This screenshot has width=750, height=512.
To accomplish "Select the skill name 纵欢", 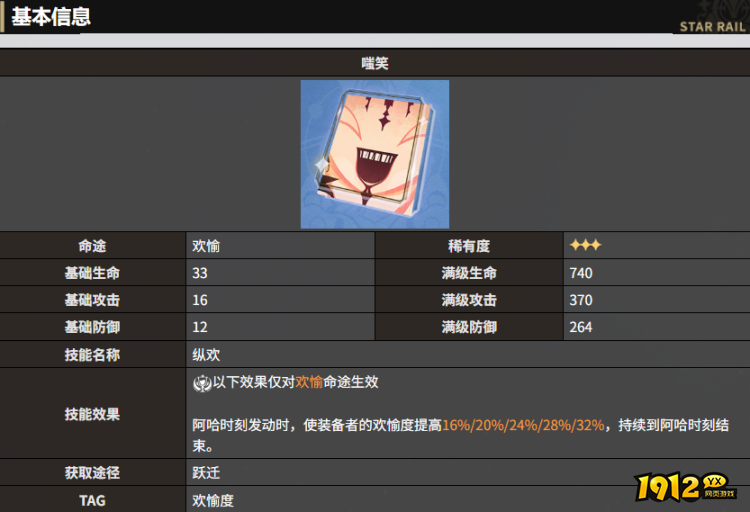I will point(206,355).
